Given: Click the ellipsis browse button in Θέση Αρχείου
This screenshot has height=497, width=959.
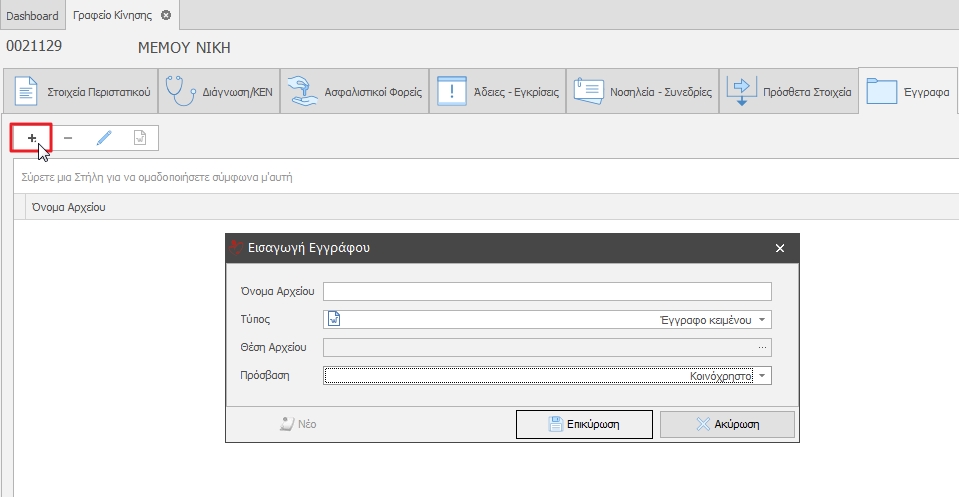Looking at the screenshot, I should (763, 348).
